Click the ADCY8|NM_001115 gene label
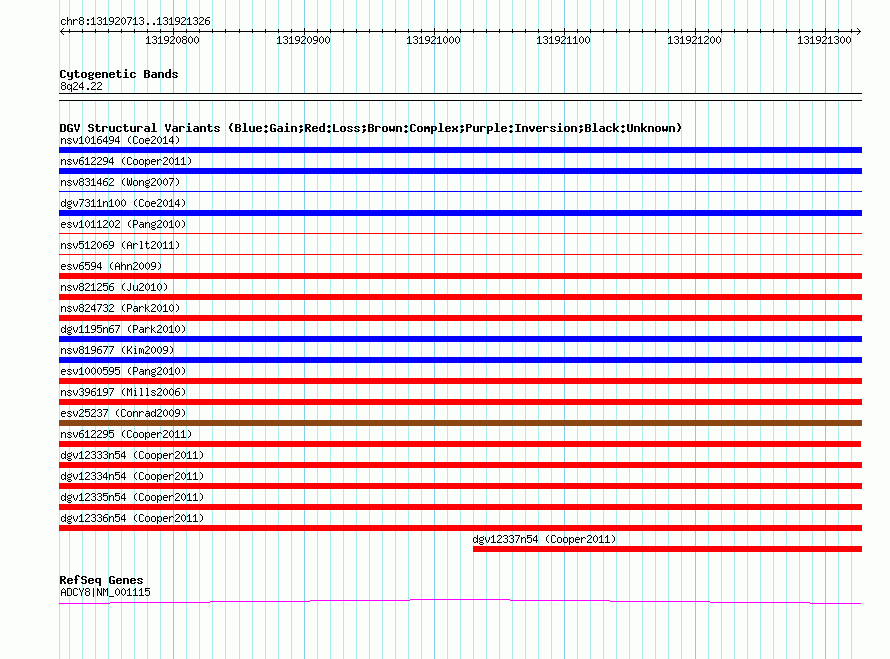This screenshot has width=890, height=659. click(x=106, y=592)
